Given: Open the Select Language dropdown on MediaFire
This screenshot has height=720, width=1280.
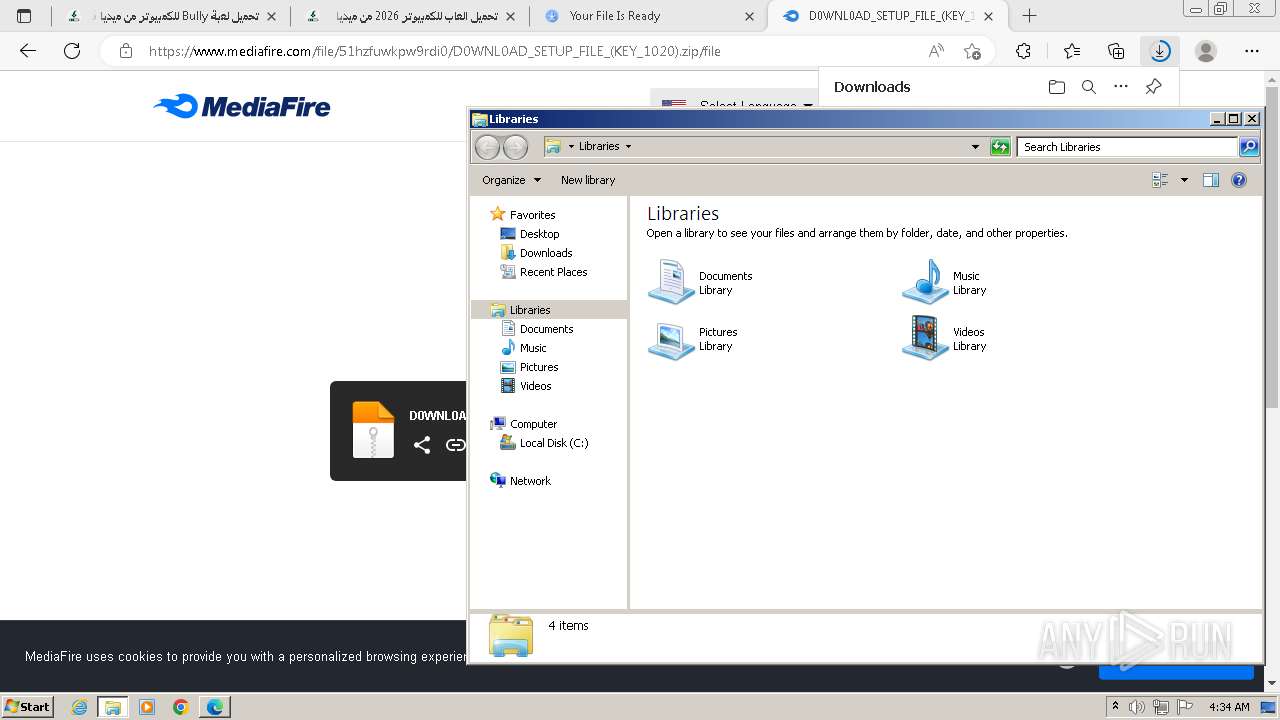Looking at the screenshot, I should 738,105.
